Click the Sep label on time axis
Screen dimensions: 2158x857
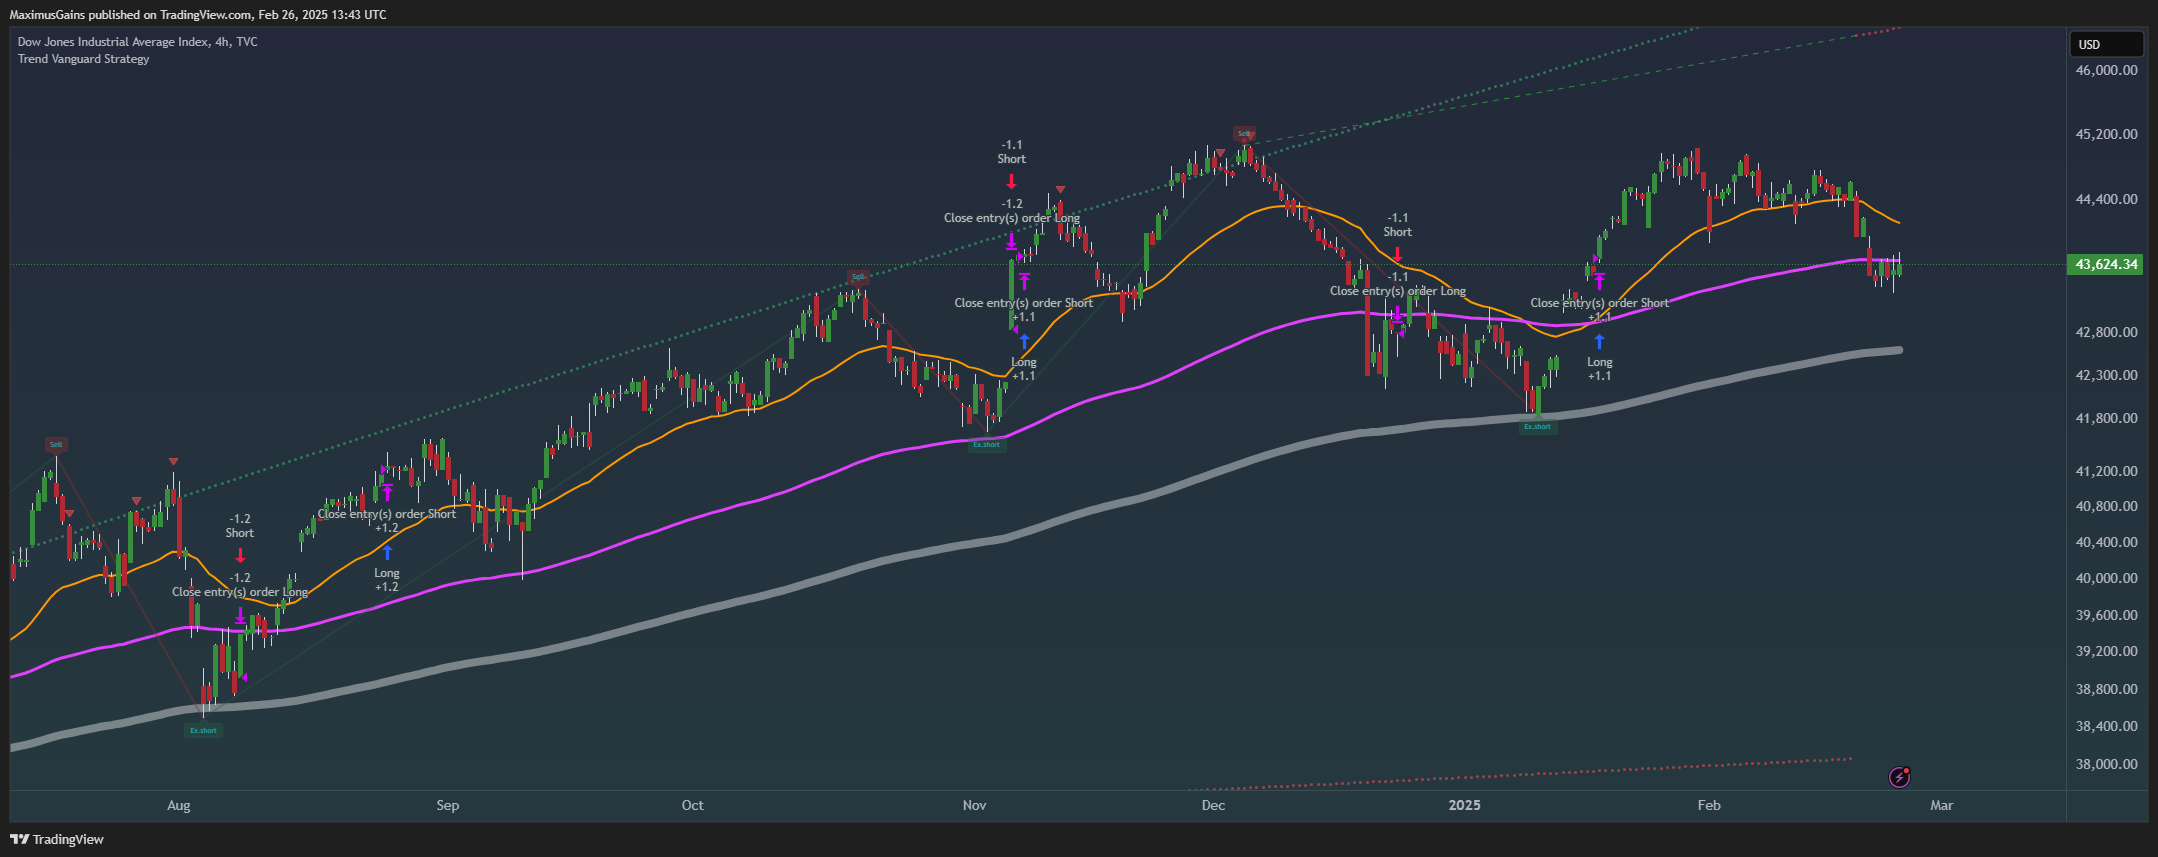[448, 805]
